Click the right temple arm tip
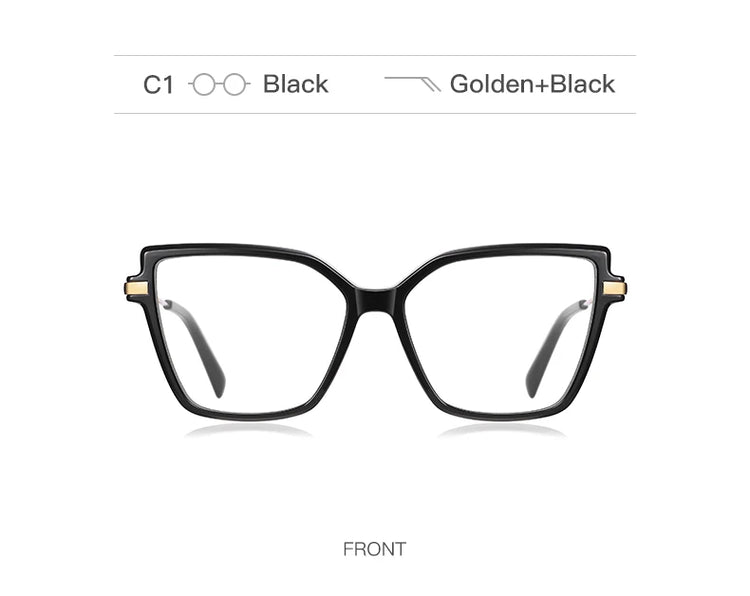750x596 pixels. (x=532, y=386)
